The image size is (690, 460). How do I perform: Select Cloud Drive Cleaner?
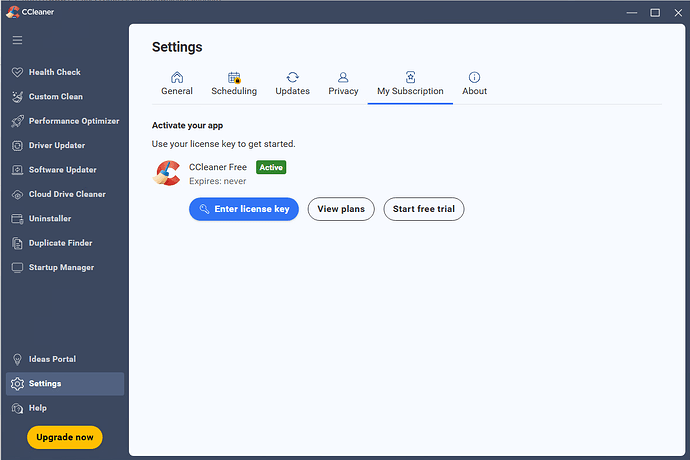[65, 195]
